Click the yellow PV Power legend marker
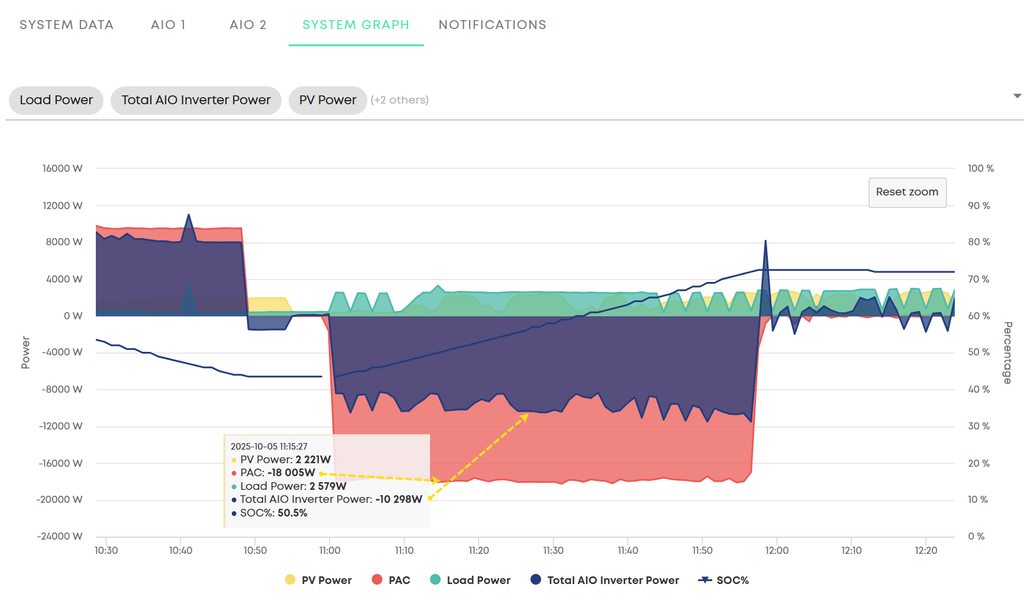This screenshot has height=603, width=1024. pyautogui.click(x=290, y=580)
